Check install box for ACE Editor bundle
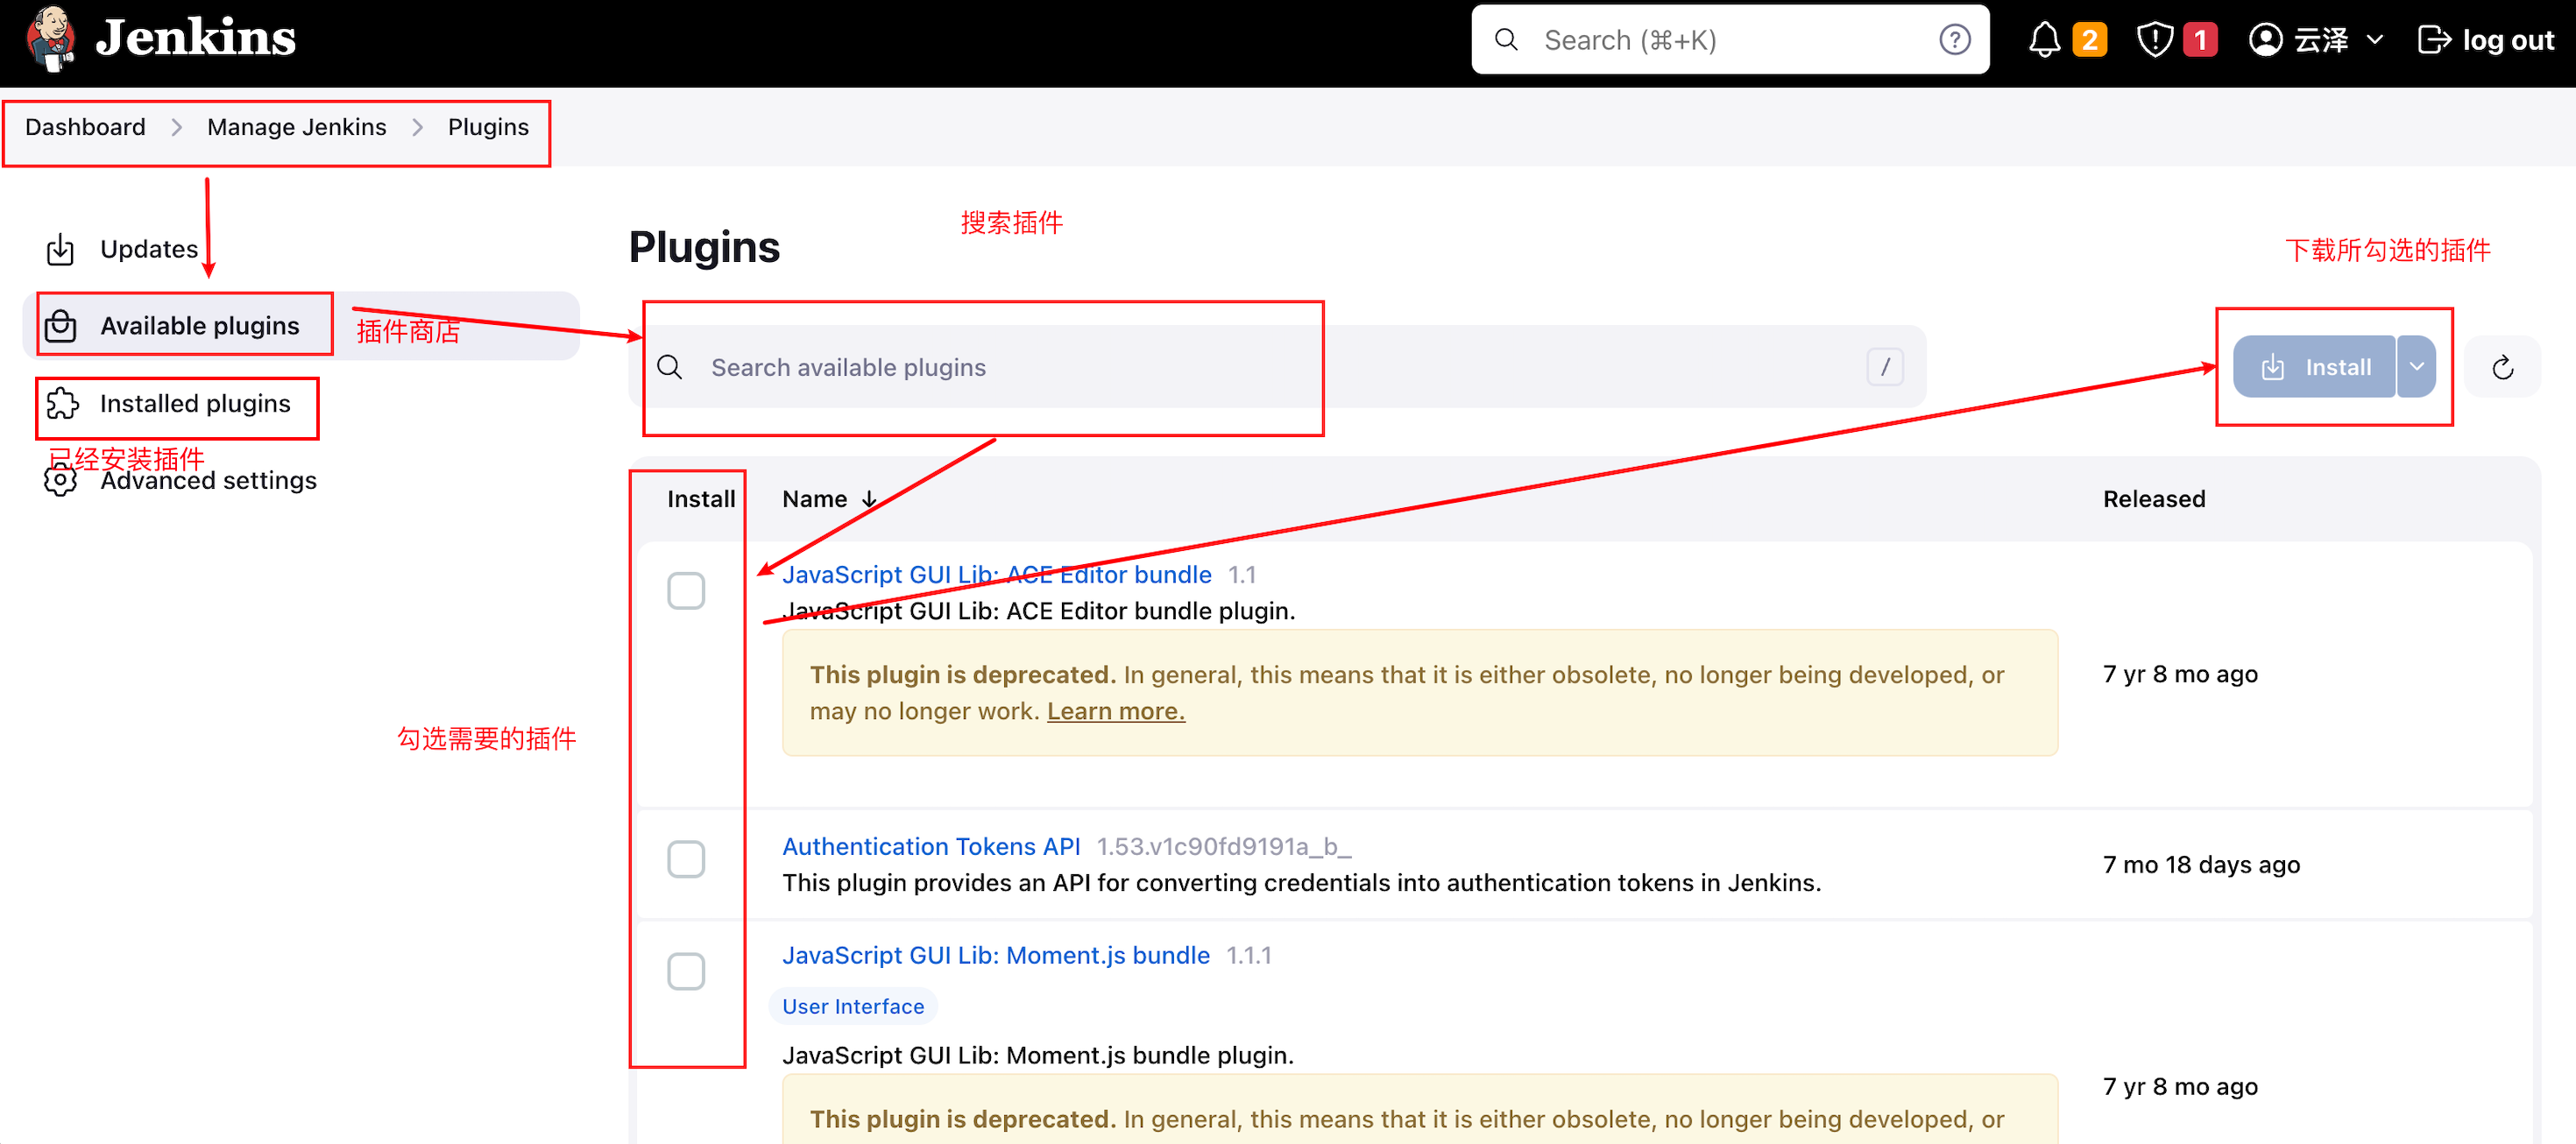The image size is (2576, 1144). [x=686, y=590]
